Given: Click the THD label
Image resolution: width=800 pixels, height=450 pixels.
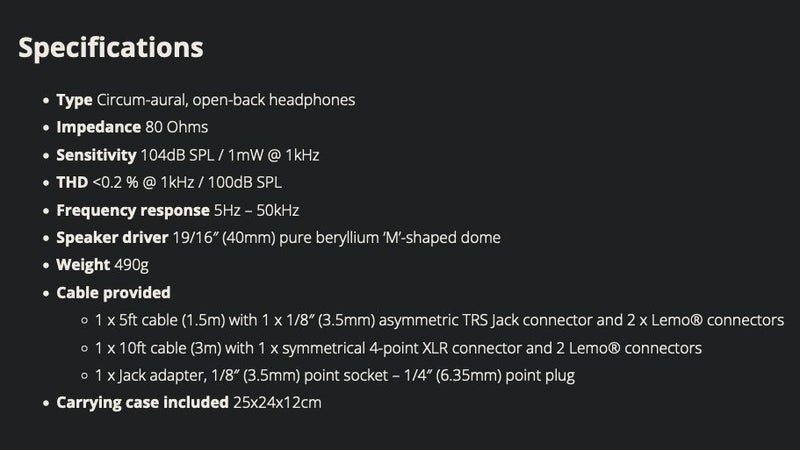Looking at the screenshot, I should coord(72,183).
